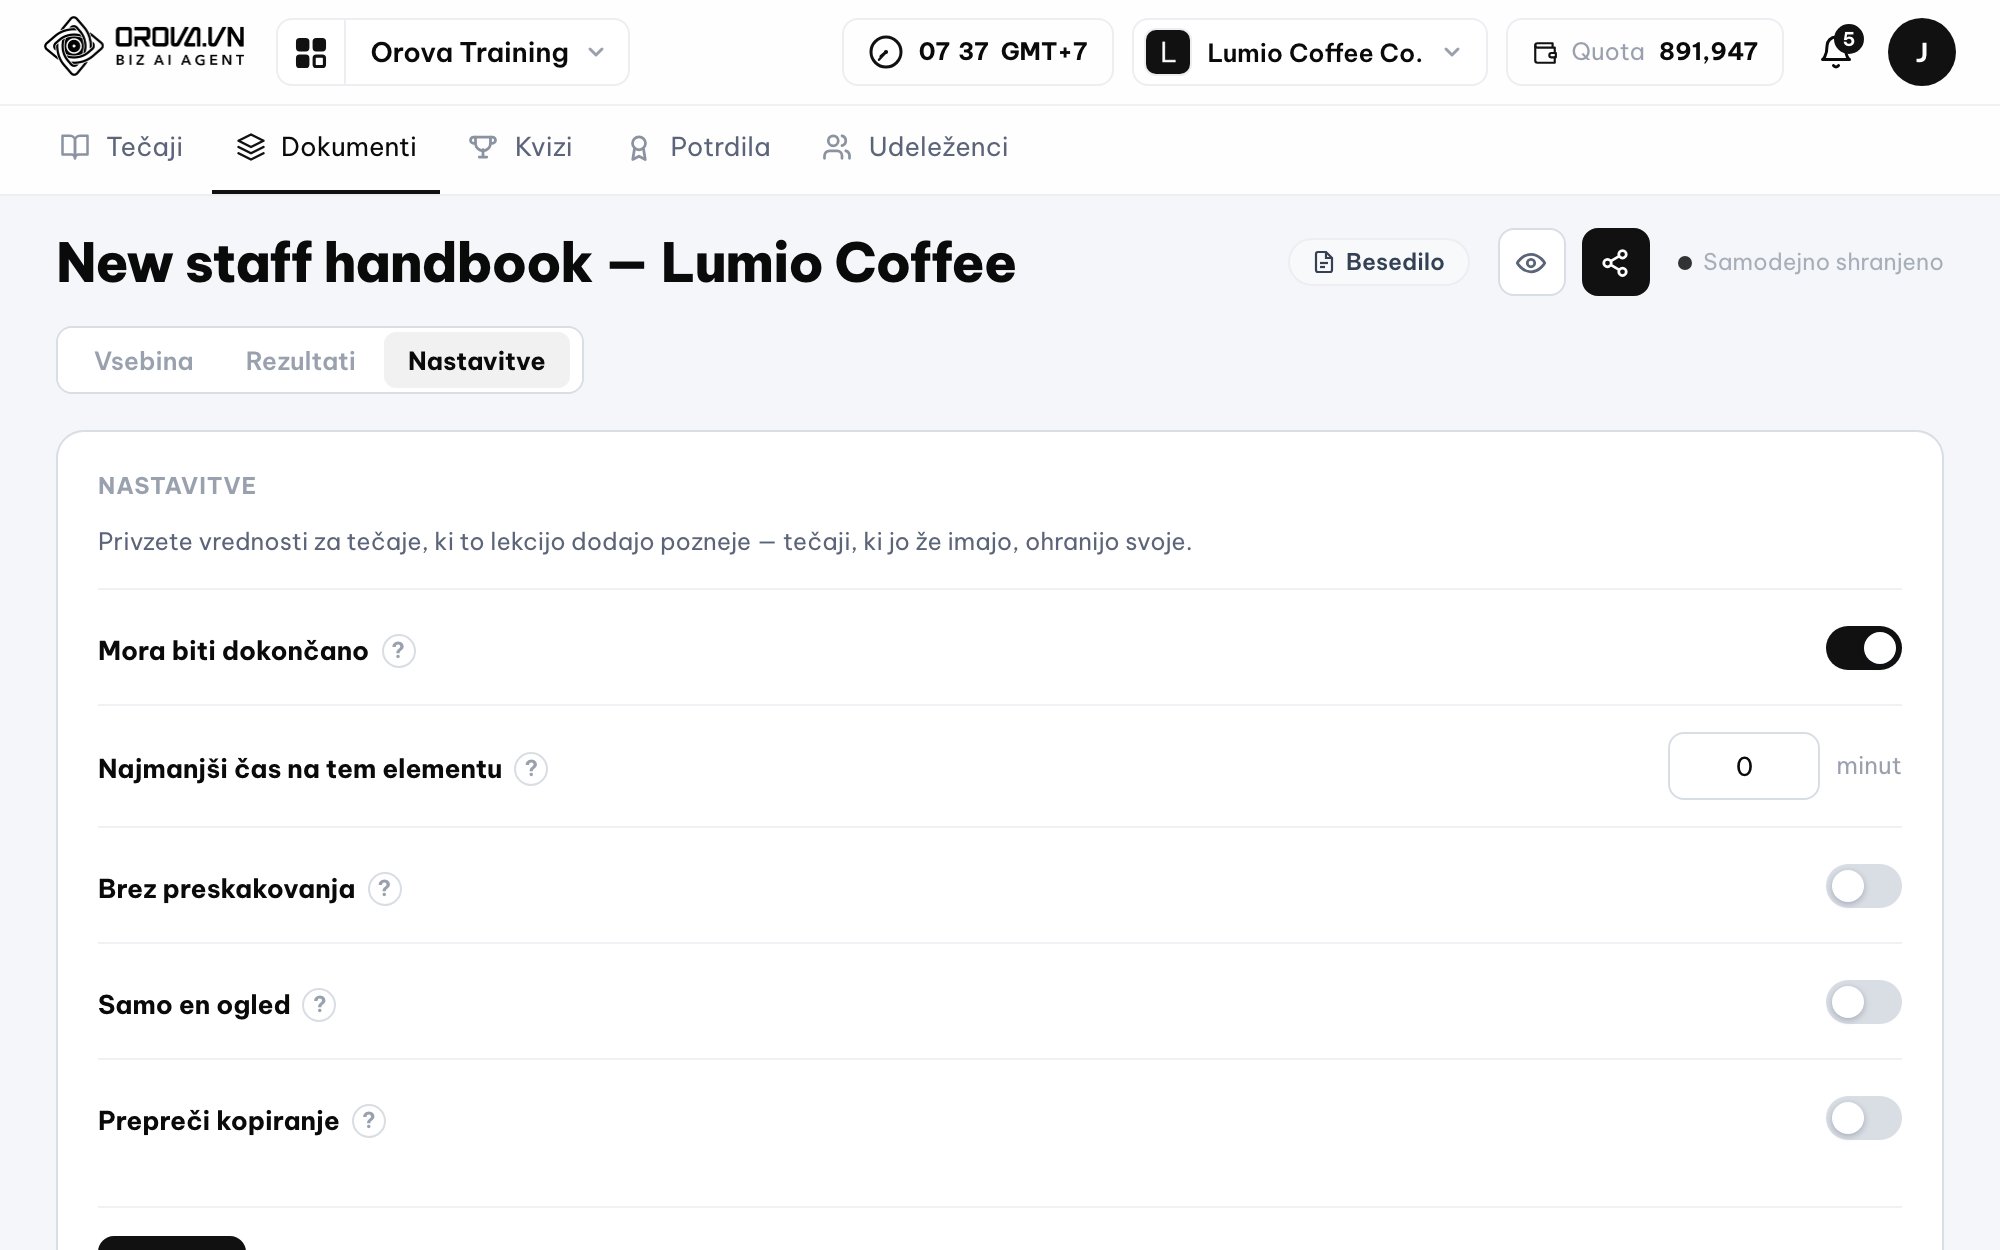The image size is (2000, 1250).
Task: Show help for Mora biti dokončano
Action: (x=399, y=651)
